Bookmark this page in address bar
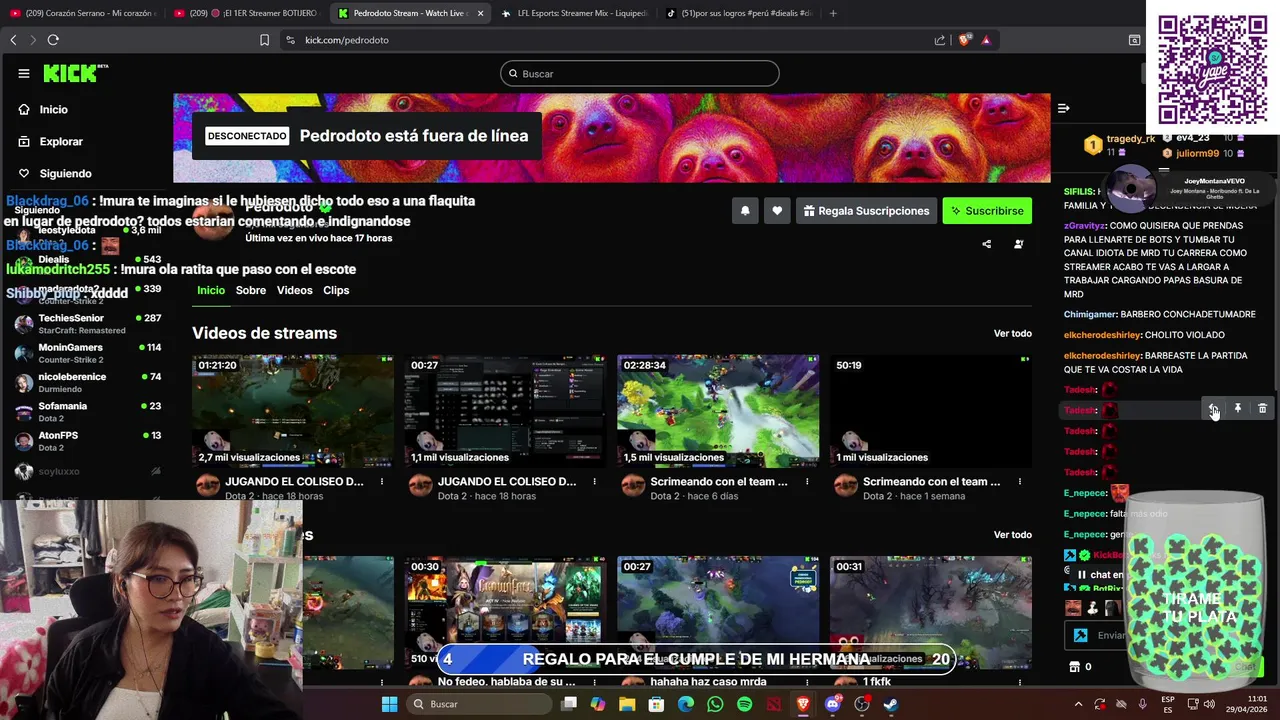 click(264, 40)
